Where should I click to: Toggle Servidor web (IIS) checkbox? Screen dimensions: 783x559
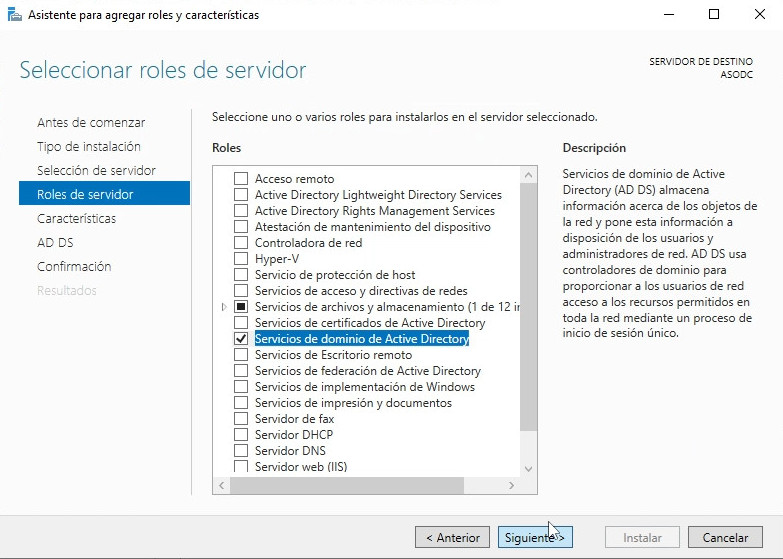240,466
